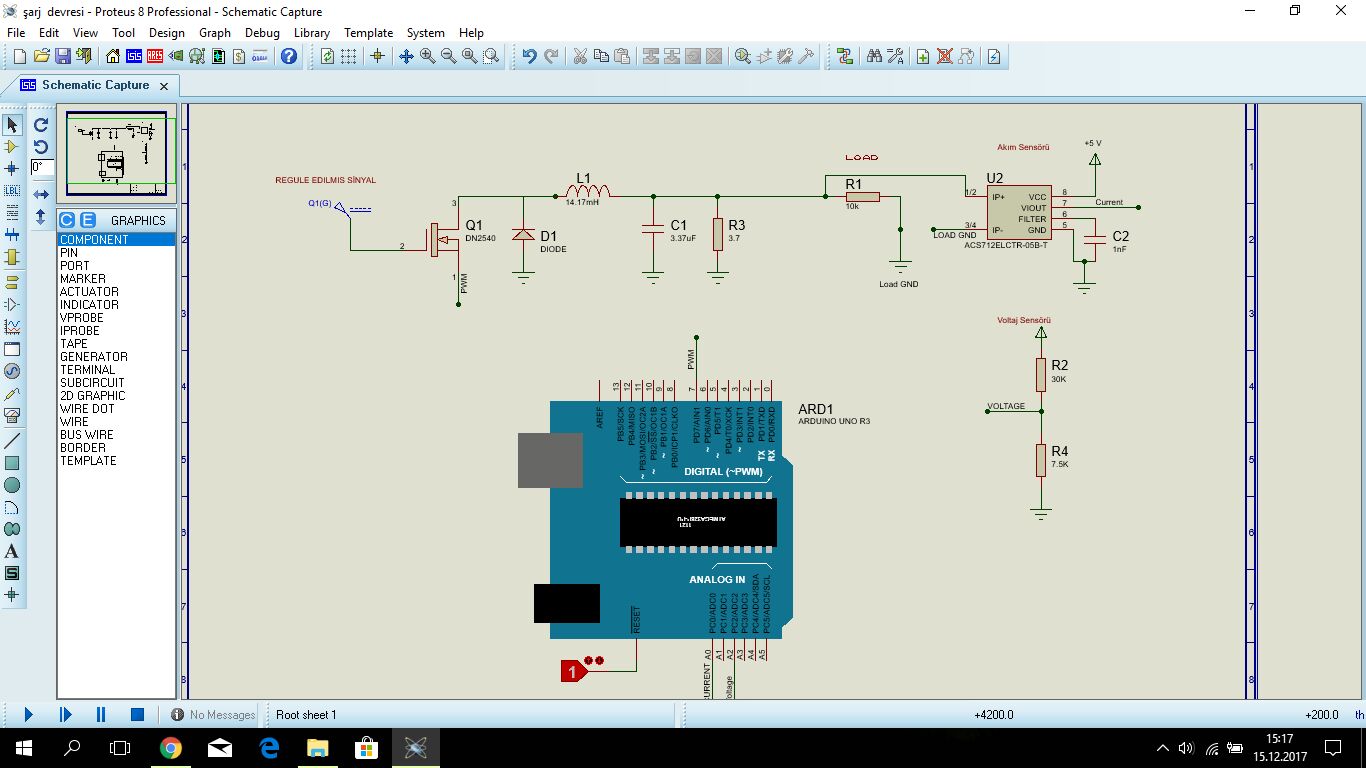
Task: Click the undo arrow icon
Action: pyautogui.click(x=529, y=56)
